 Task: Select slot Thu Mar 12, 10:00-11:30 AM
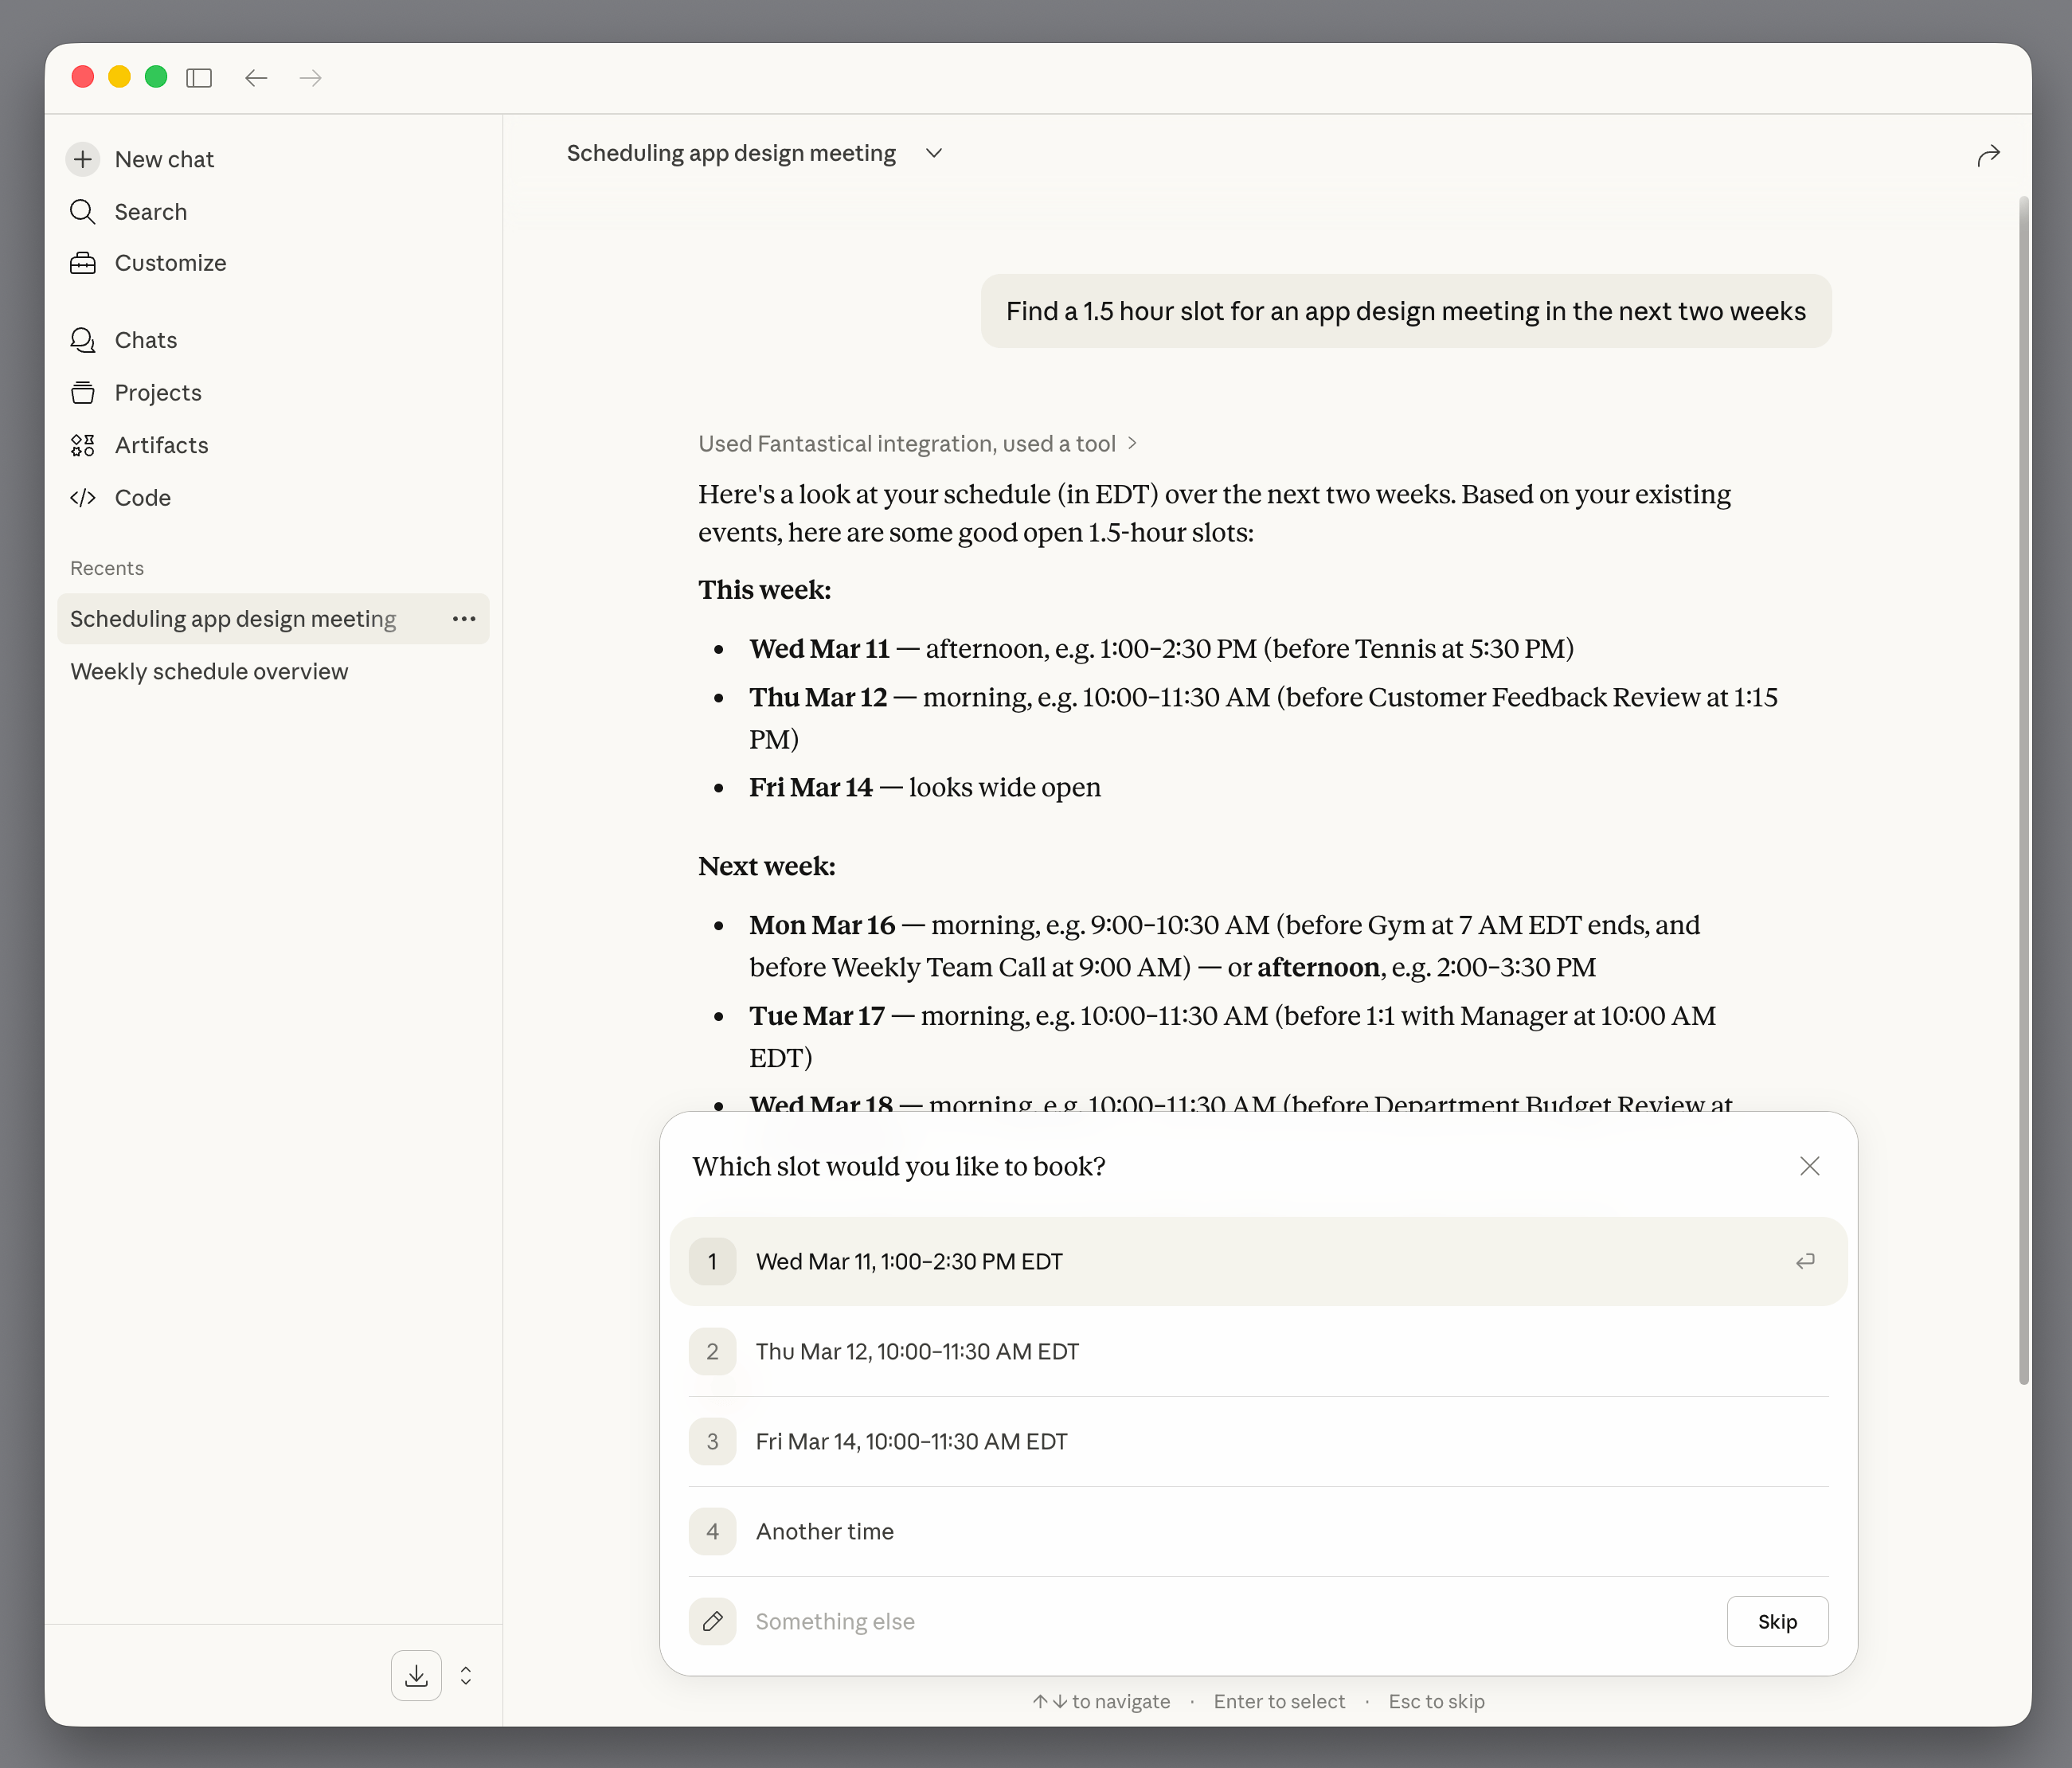click(x=917, y=1351)
